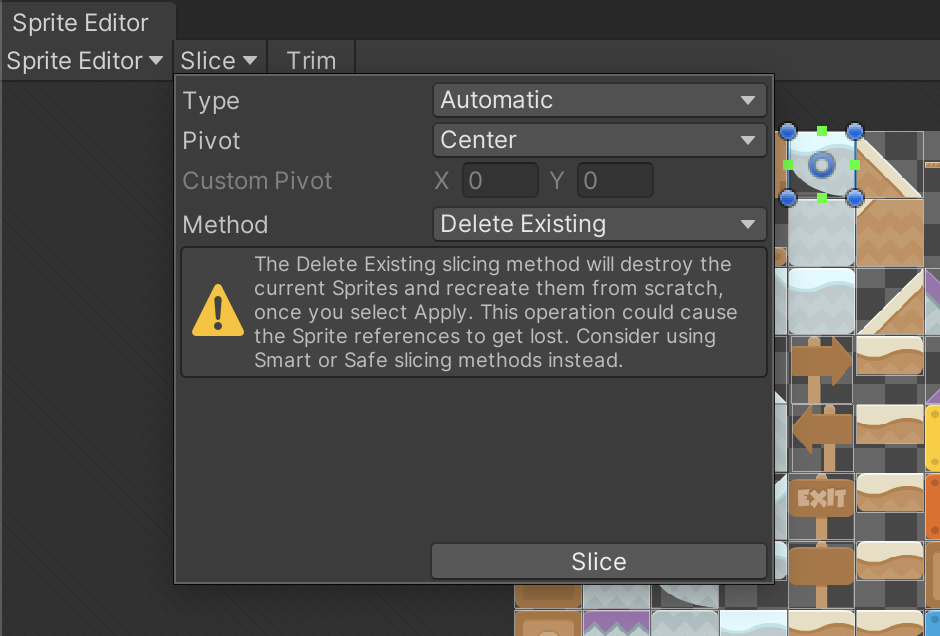Open the Pivot dropdown set to Center

[599, 140]
